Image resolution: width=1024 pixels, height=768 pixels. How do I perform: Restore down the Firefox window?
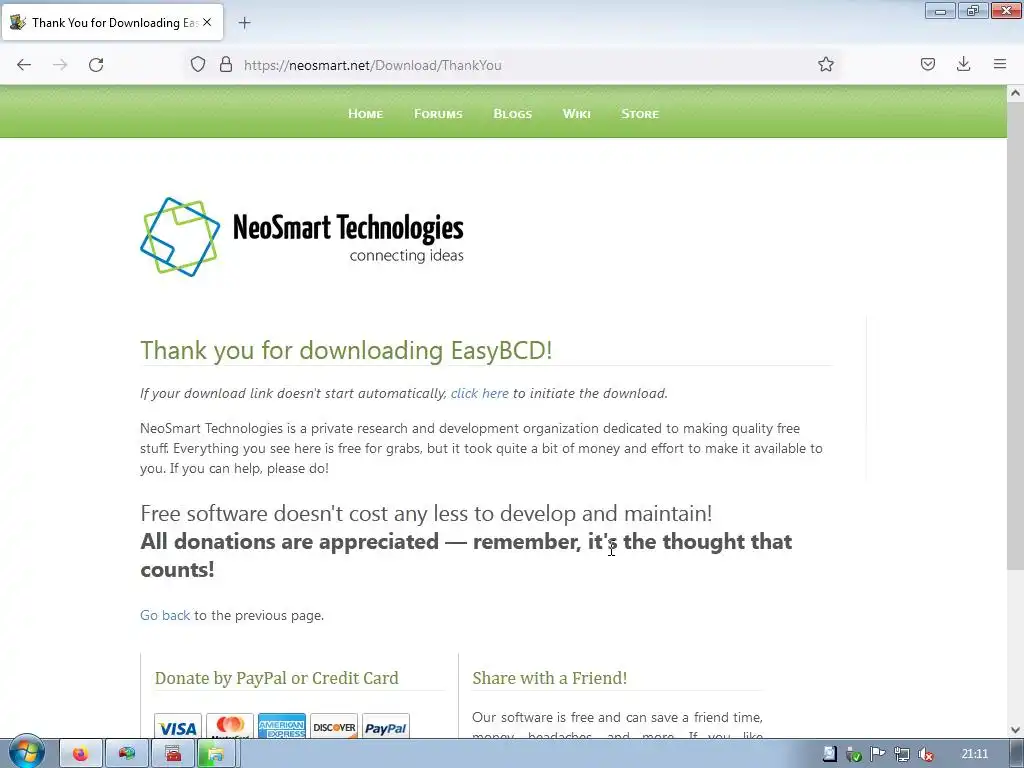[x=973, y=10]
